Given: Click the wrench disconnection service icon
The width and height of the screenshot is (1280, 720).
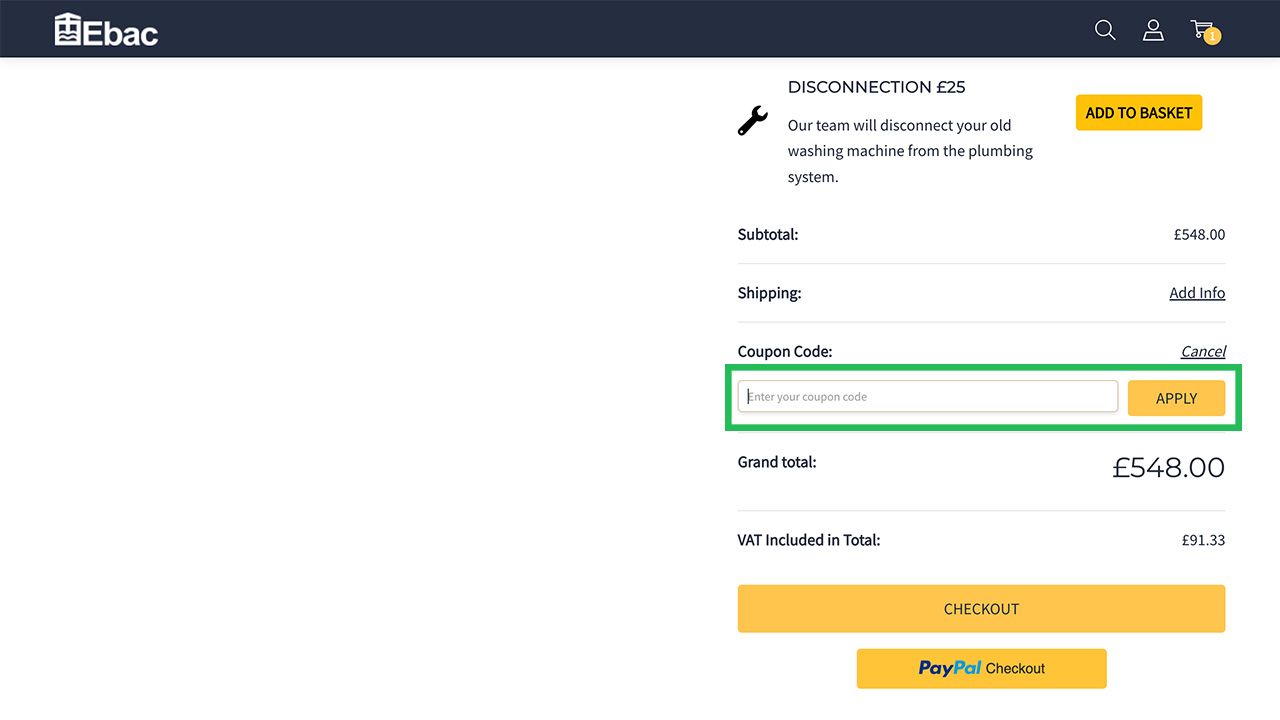Looking at the screenshot, I should (753, 120).
